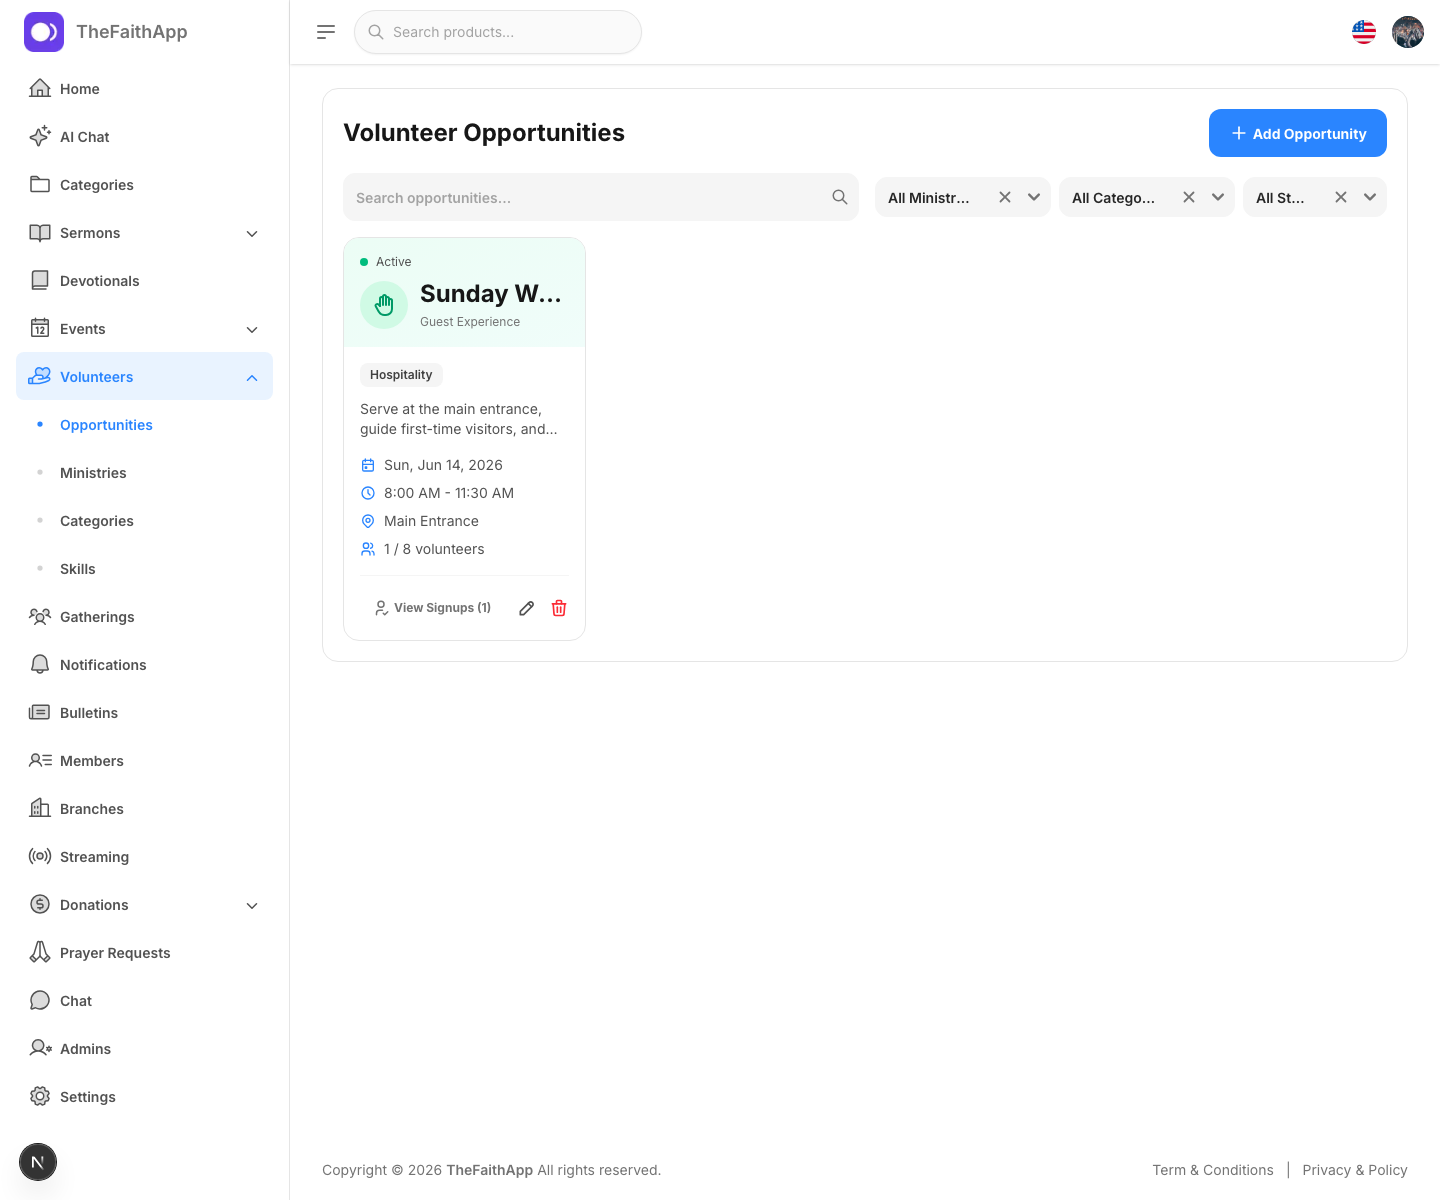Click Add Opportunity button

(x=1298, y=133)
